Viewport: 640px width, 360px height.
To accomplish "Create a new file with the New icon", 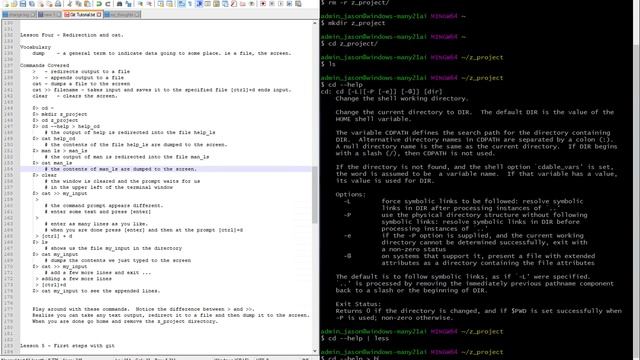I will point(6,4).
